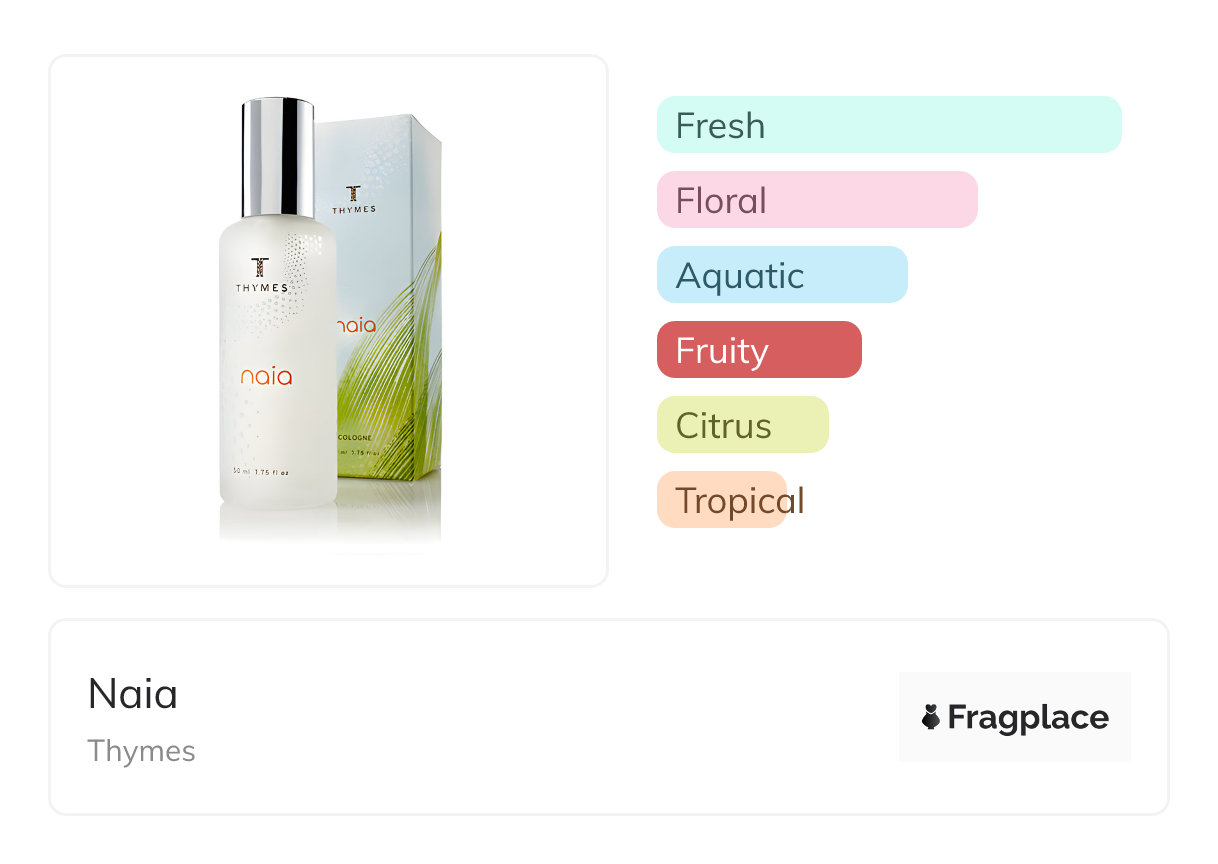Click the 50 ml size label on bottle
Viewport: 1218px width, 864px height.
coord(261,472)
